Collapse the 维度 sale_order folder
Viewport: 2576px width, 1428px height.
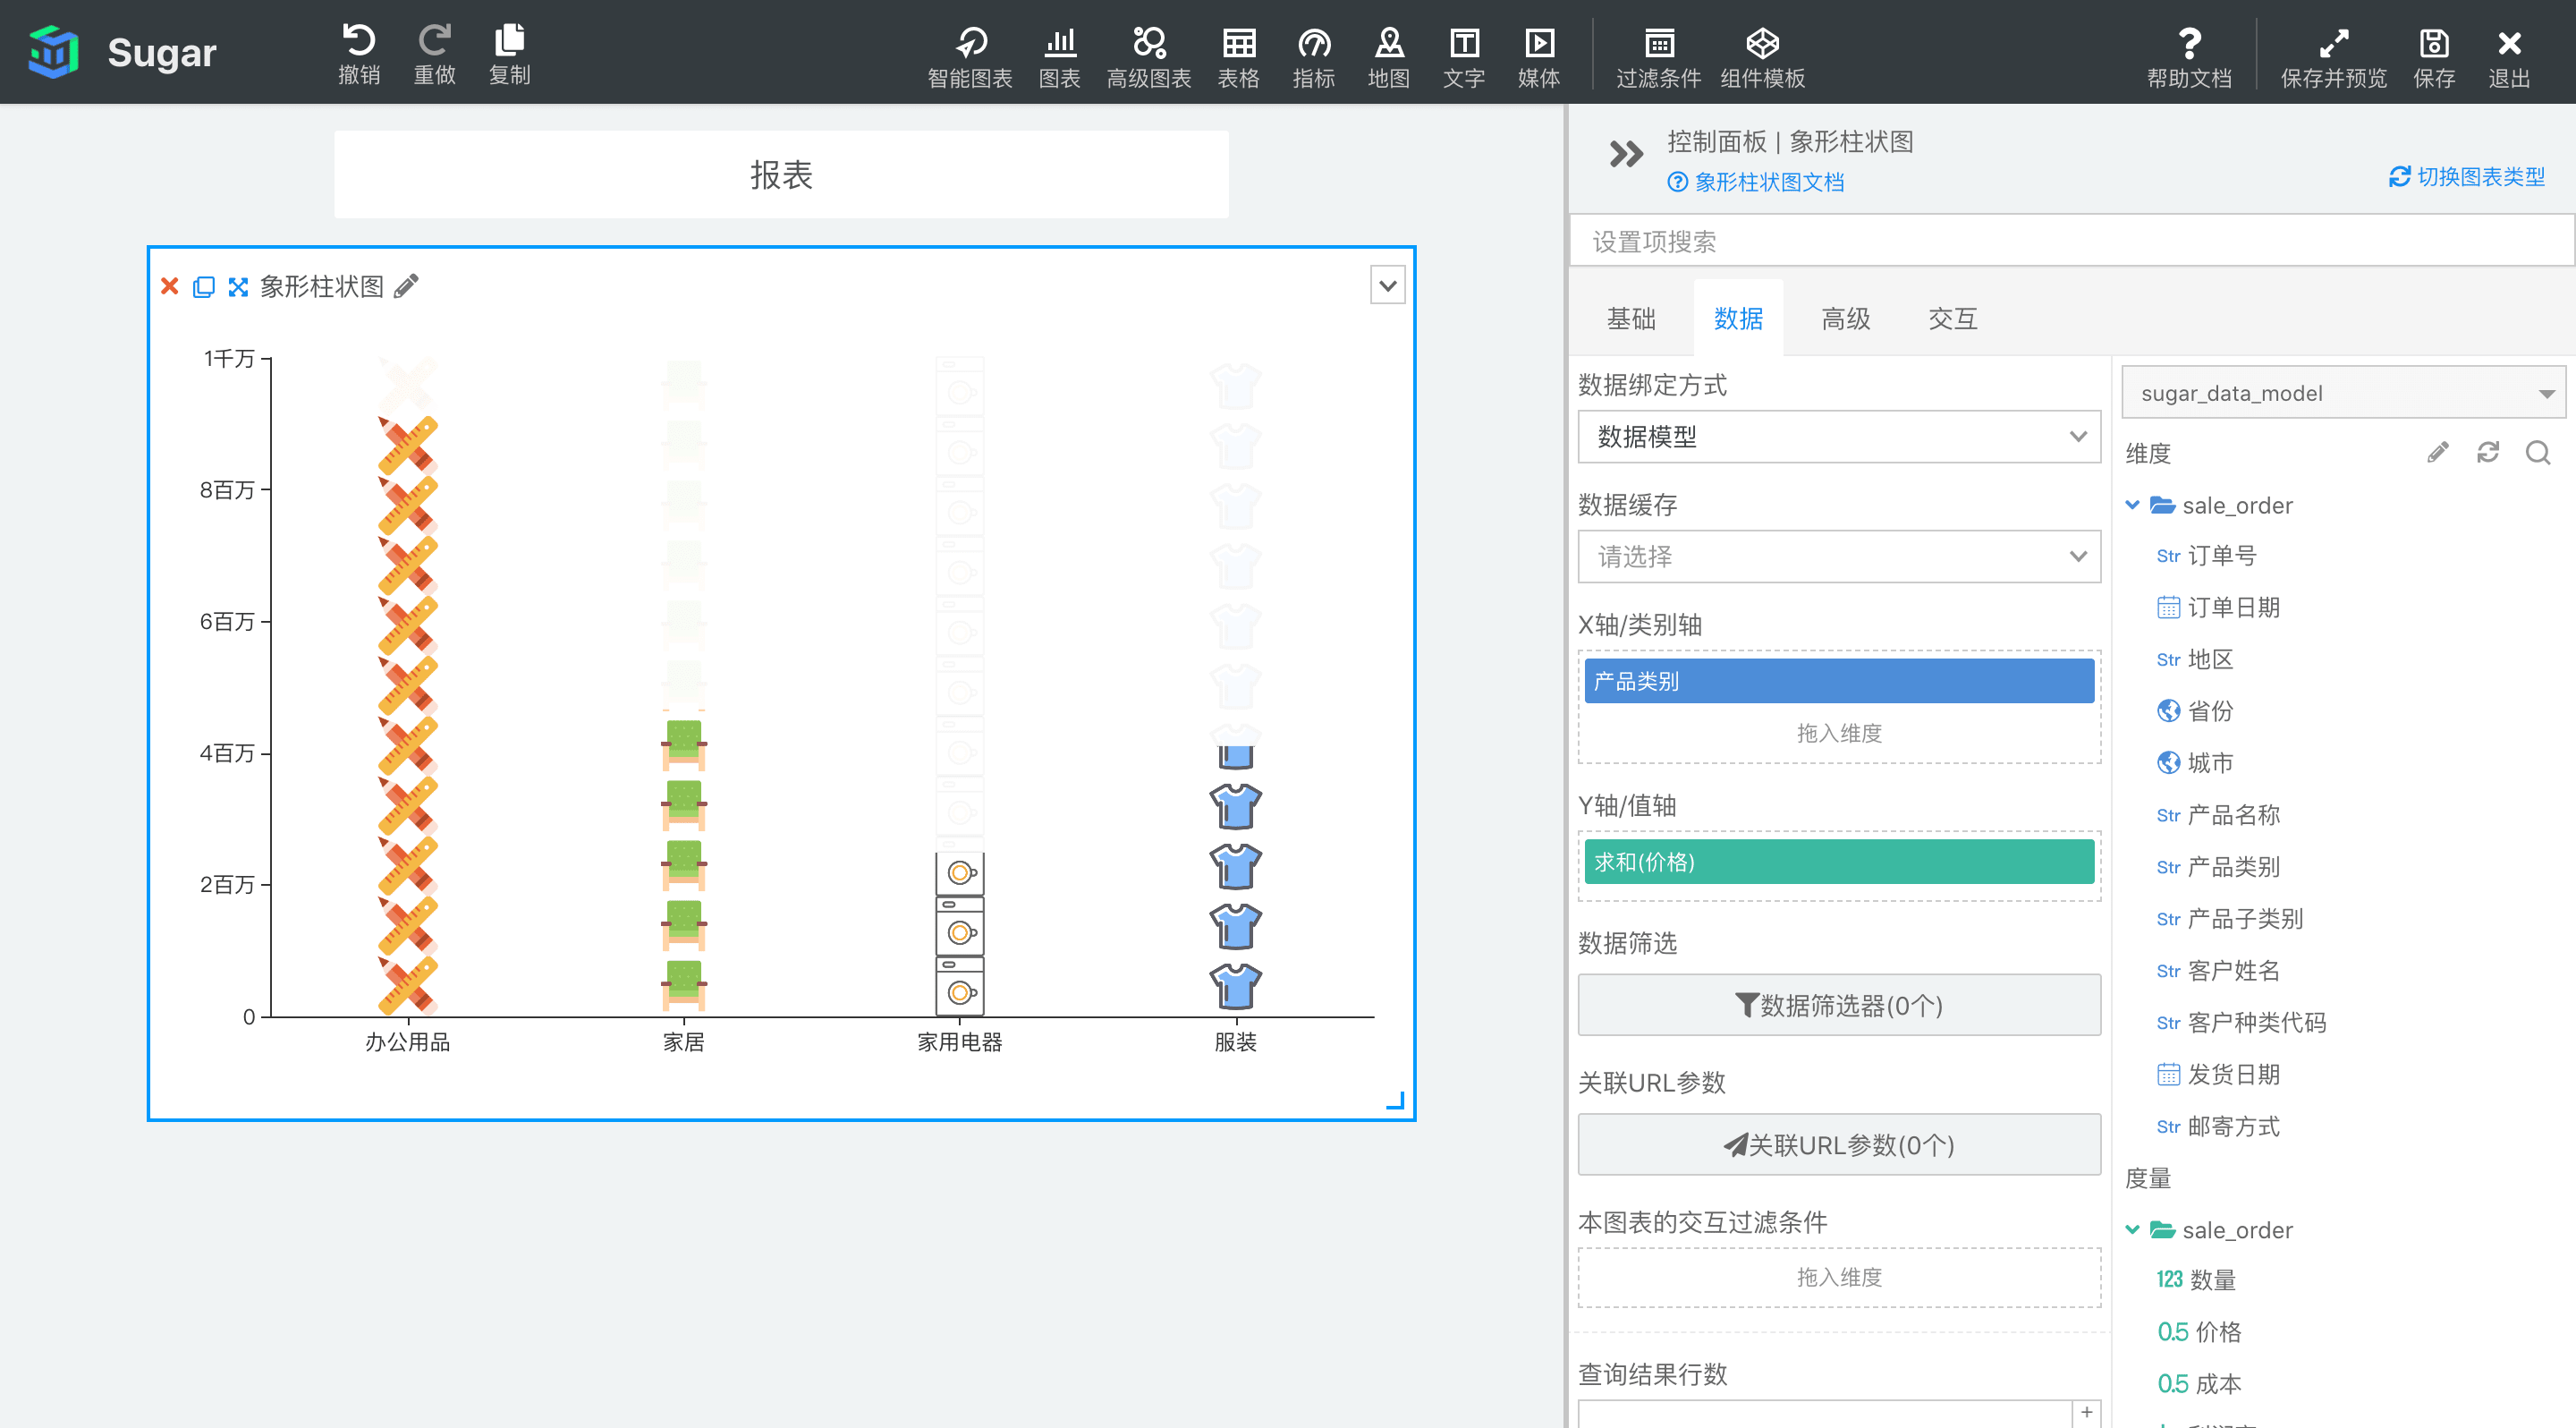[x=2132, y=505]
